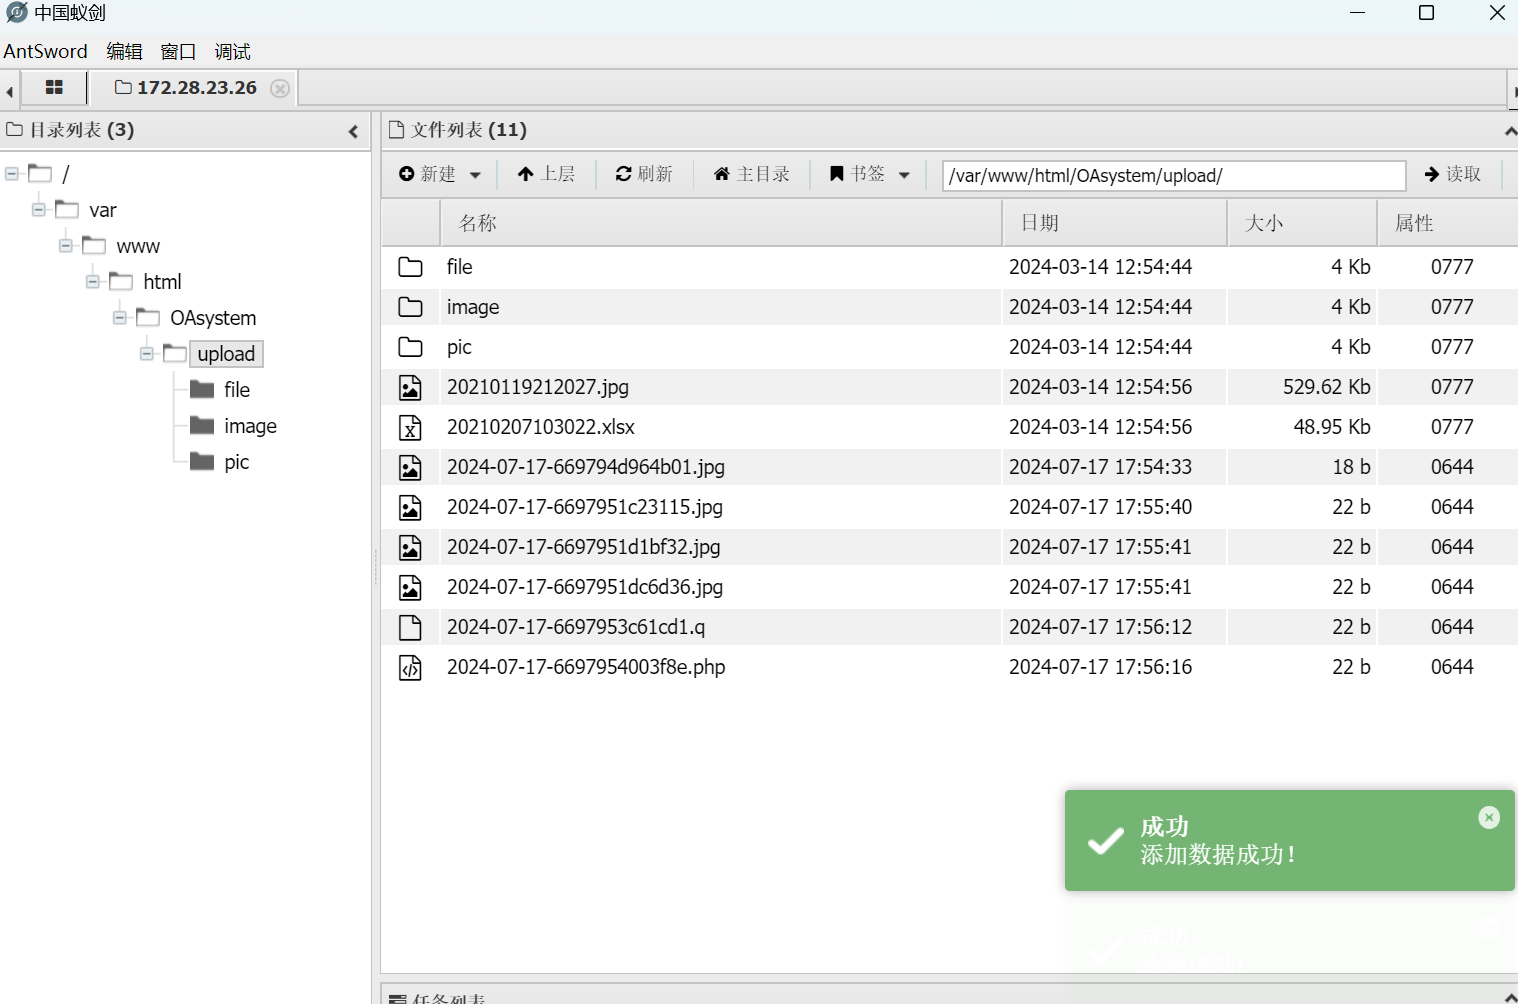1518x1004 pixels.
Task: Select the root / folder icon in tree
Action: tap(40, 173)
